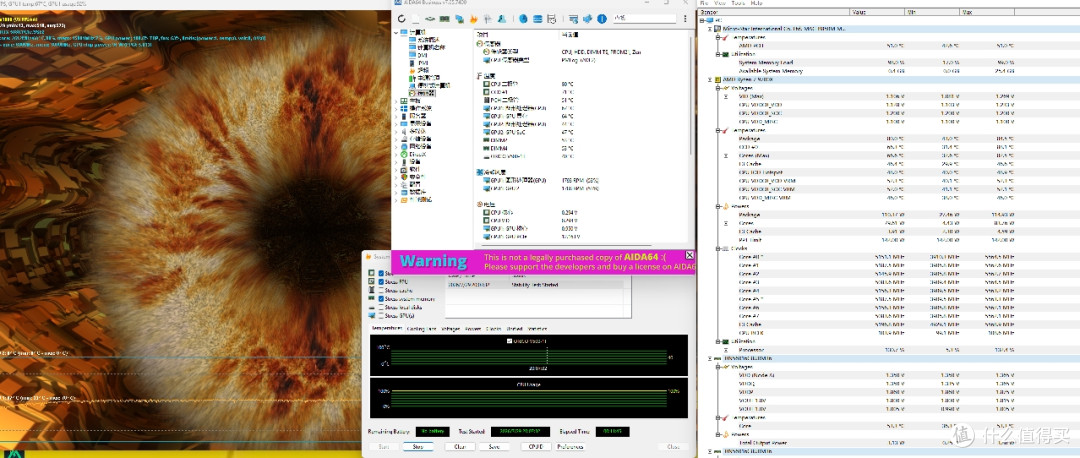Close the pink AIDA64 warning banner
1080x458 pixels.
tap(689, 255)
